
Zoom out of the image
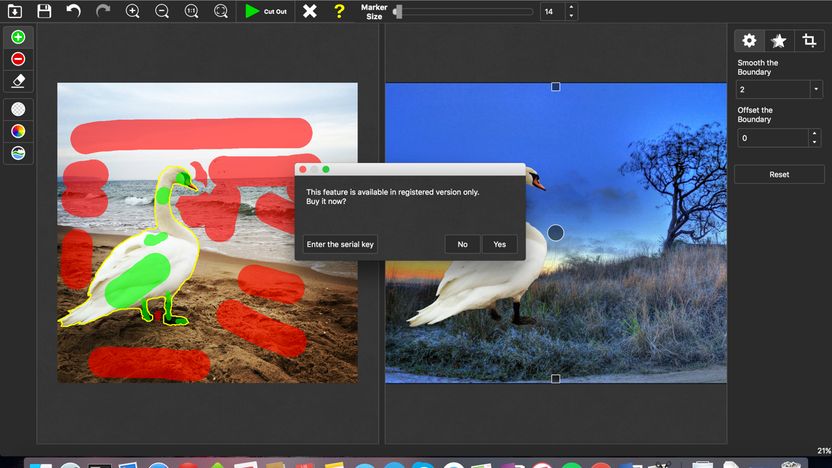click(162, 11)
